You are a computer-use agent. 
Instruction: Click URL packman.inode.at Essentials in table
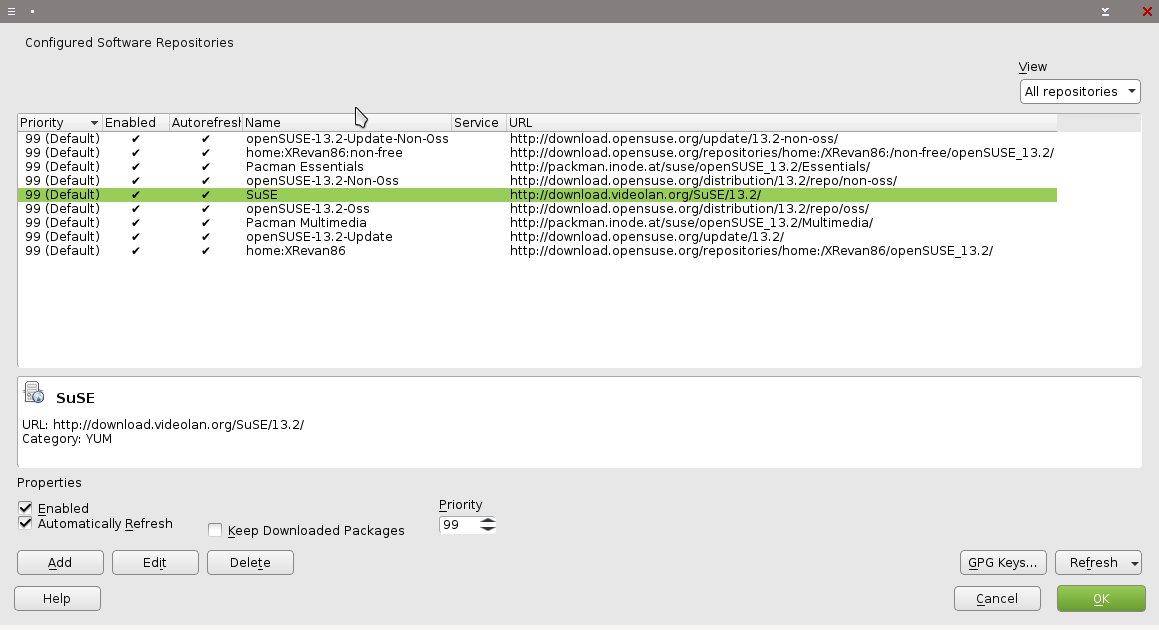click(x=690, y=166)
